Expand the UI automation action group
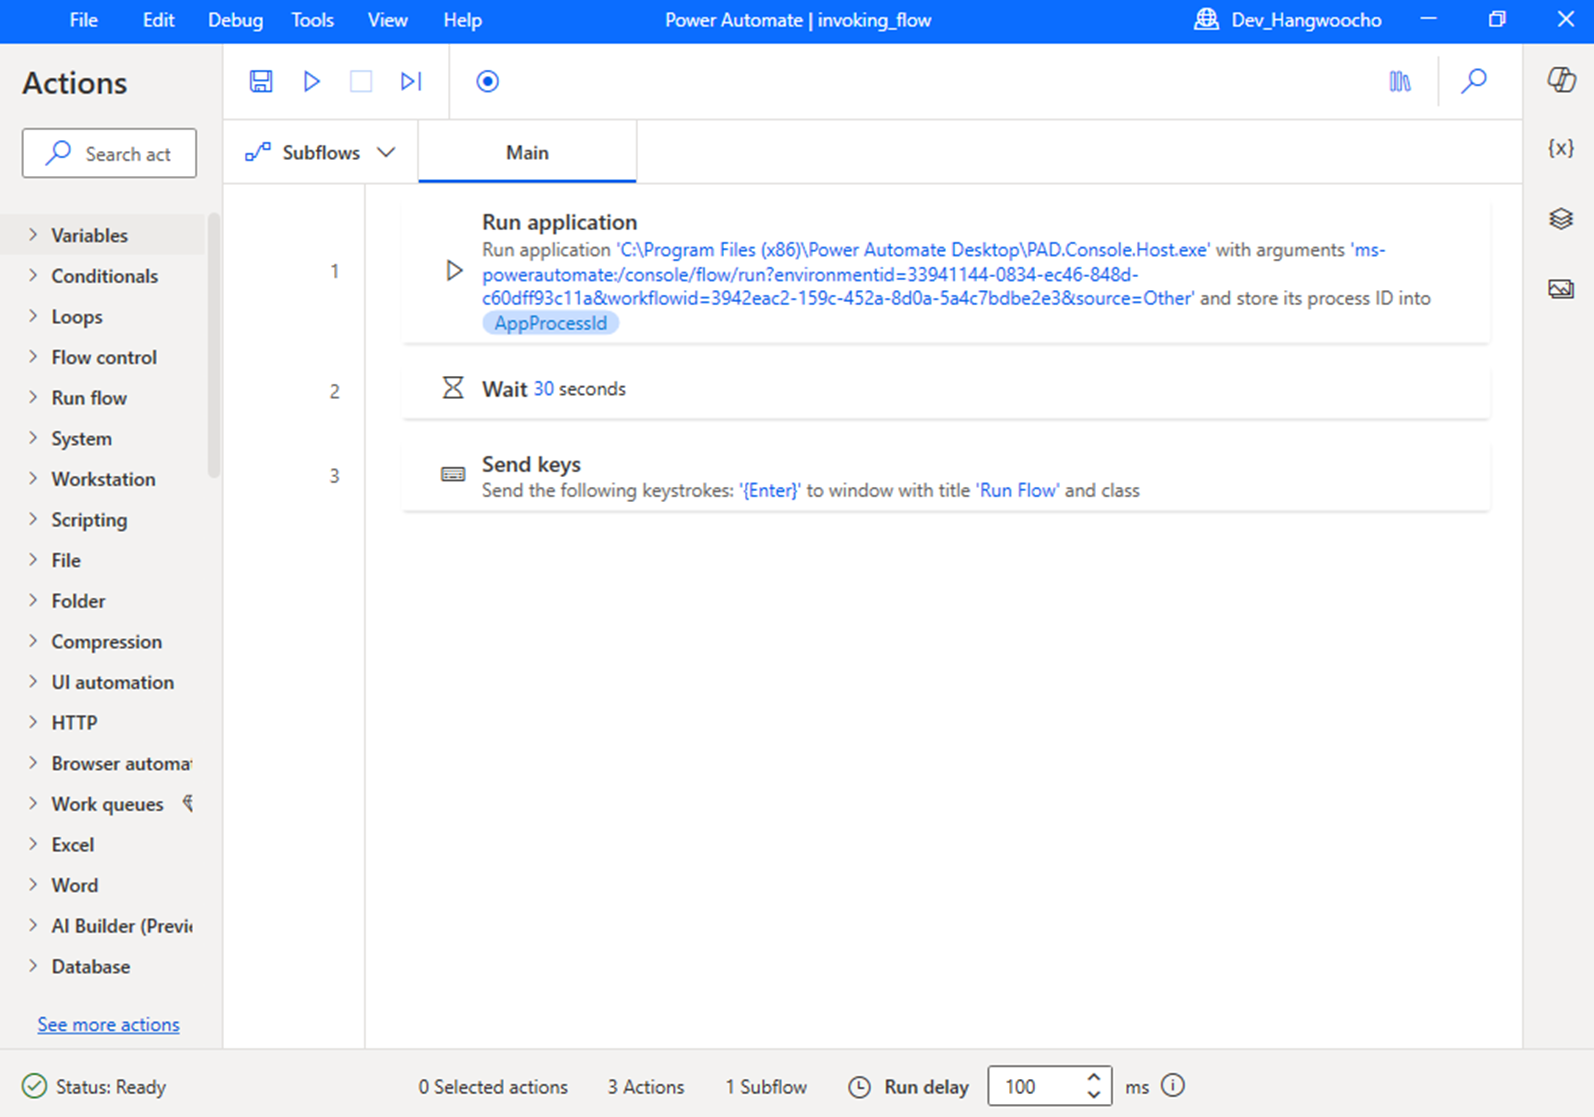This screenshot has height=1117, width=1594. (x=33, y=682)
